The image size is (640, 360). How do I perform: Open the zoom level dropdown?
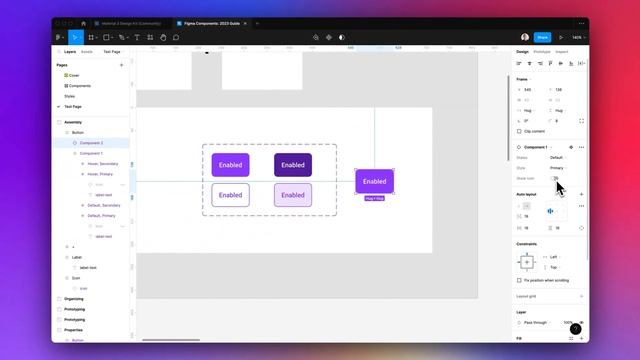point(578,37)
